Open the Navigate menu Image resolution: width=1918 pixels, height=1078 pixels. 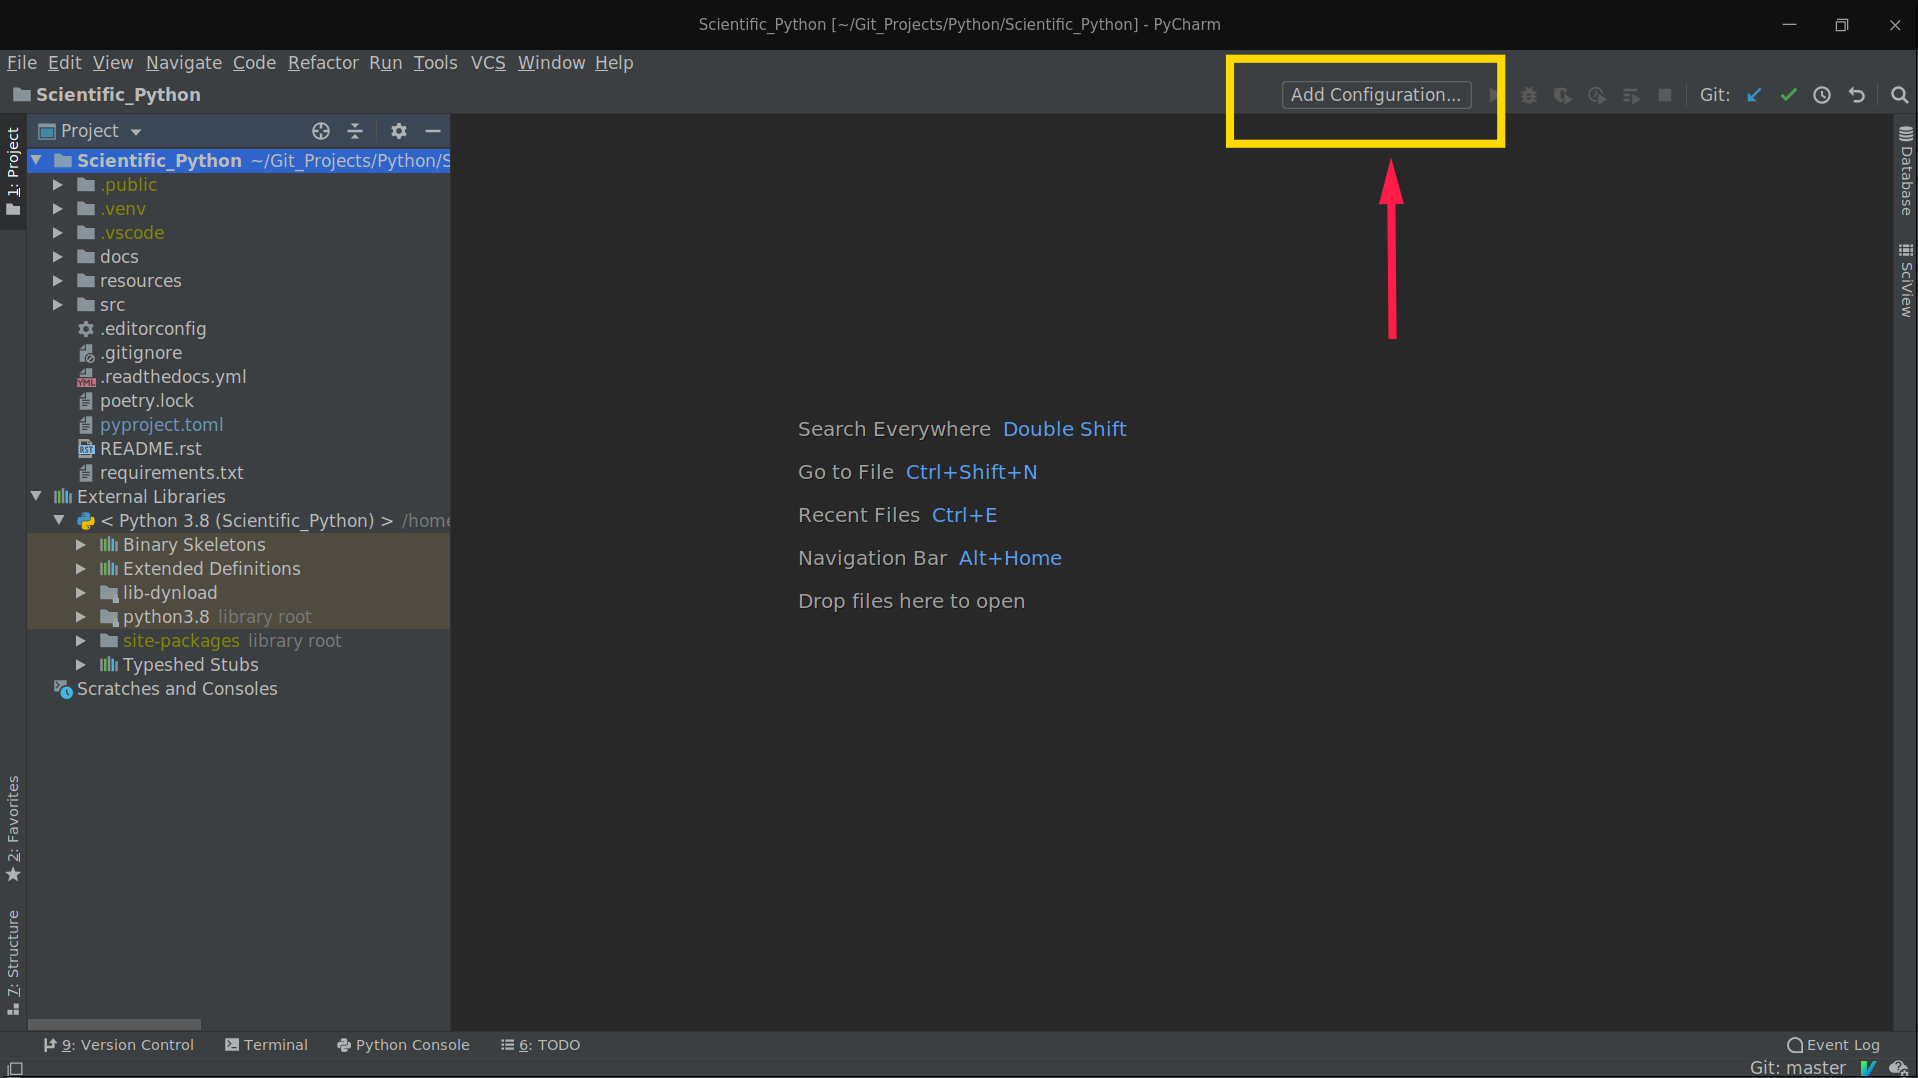[184, 63]
